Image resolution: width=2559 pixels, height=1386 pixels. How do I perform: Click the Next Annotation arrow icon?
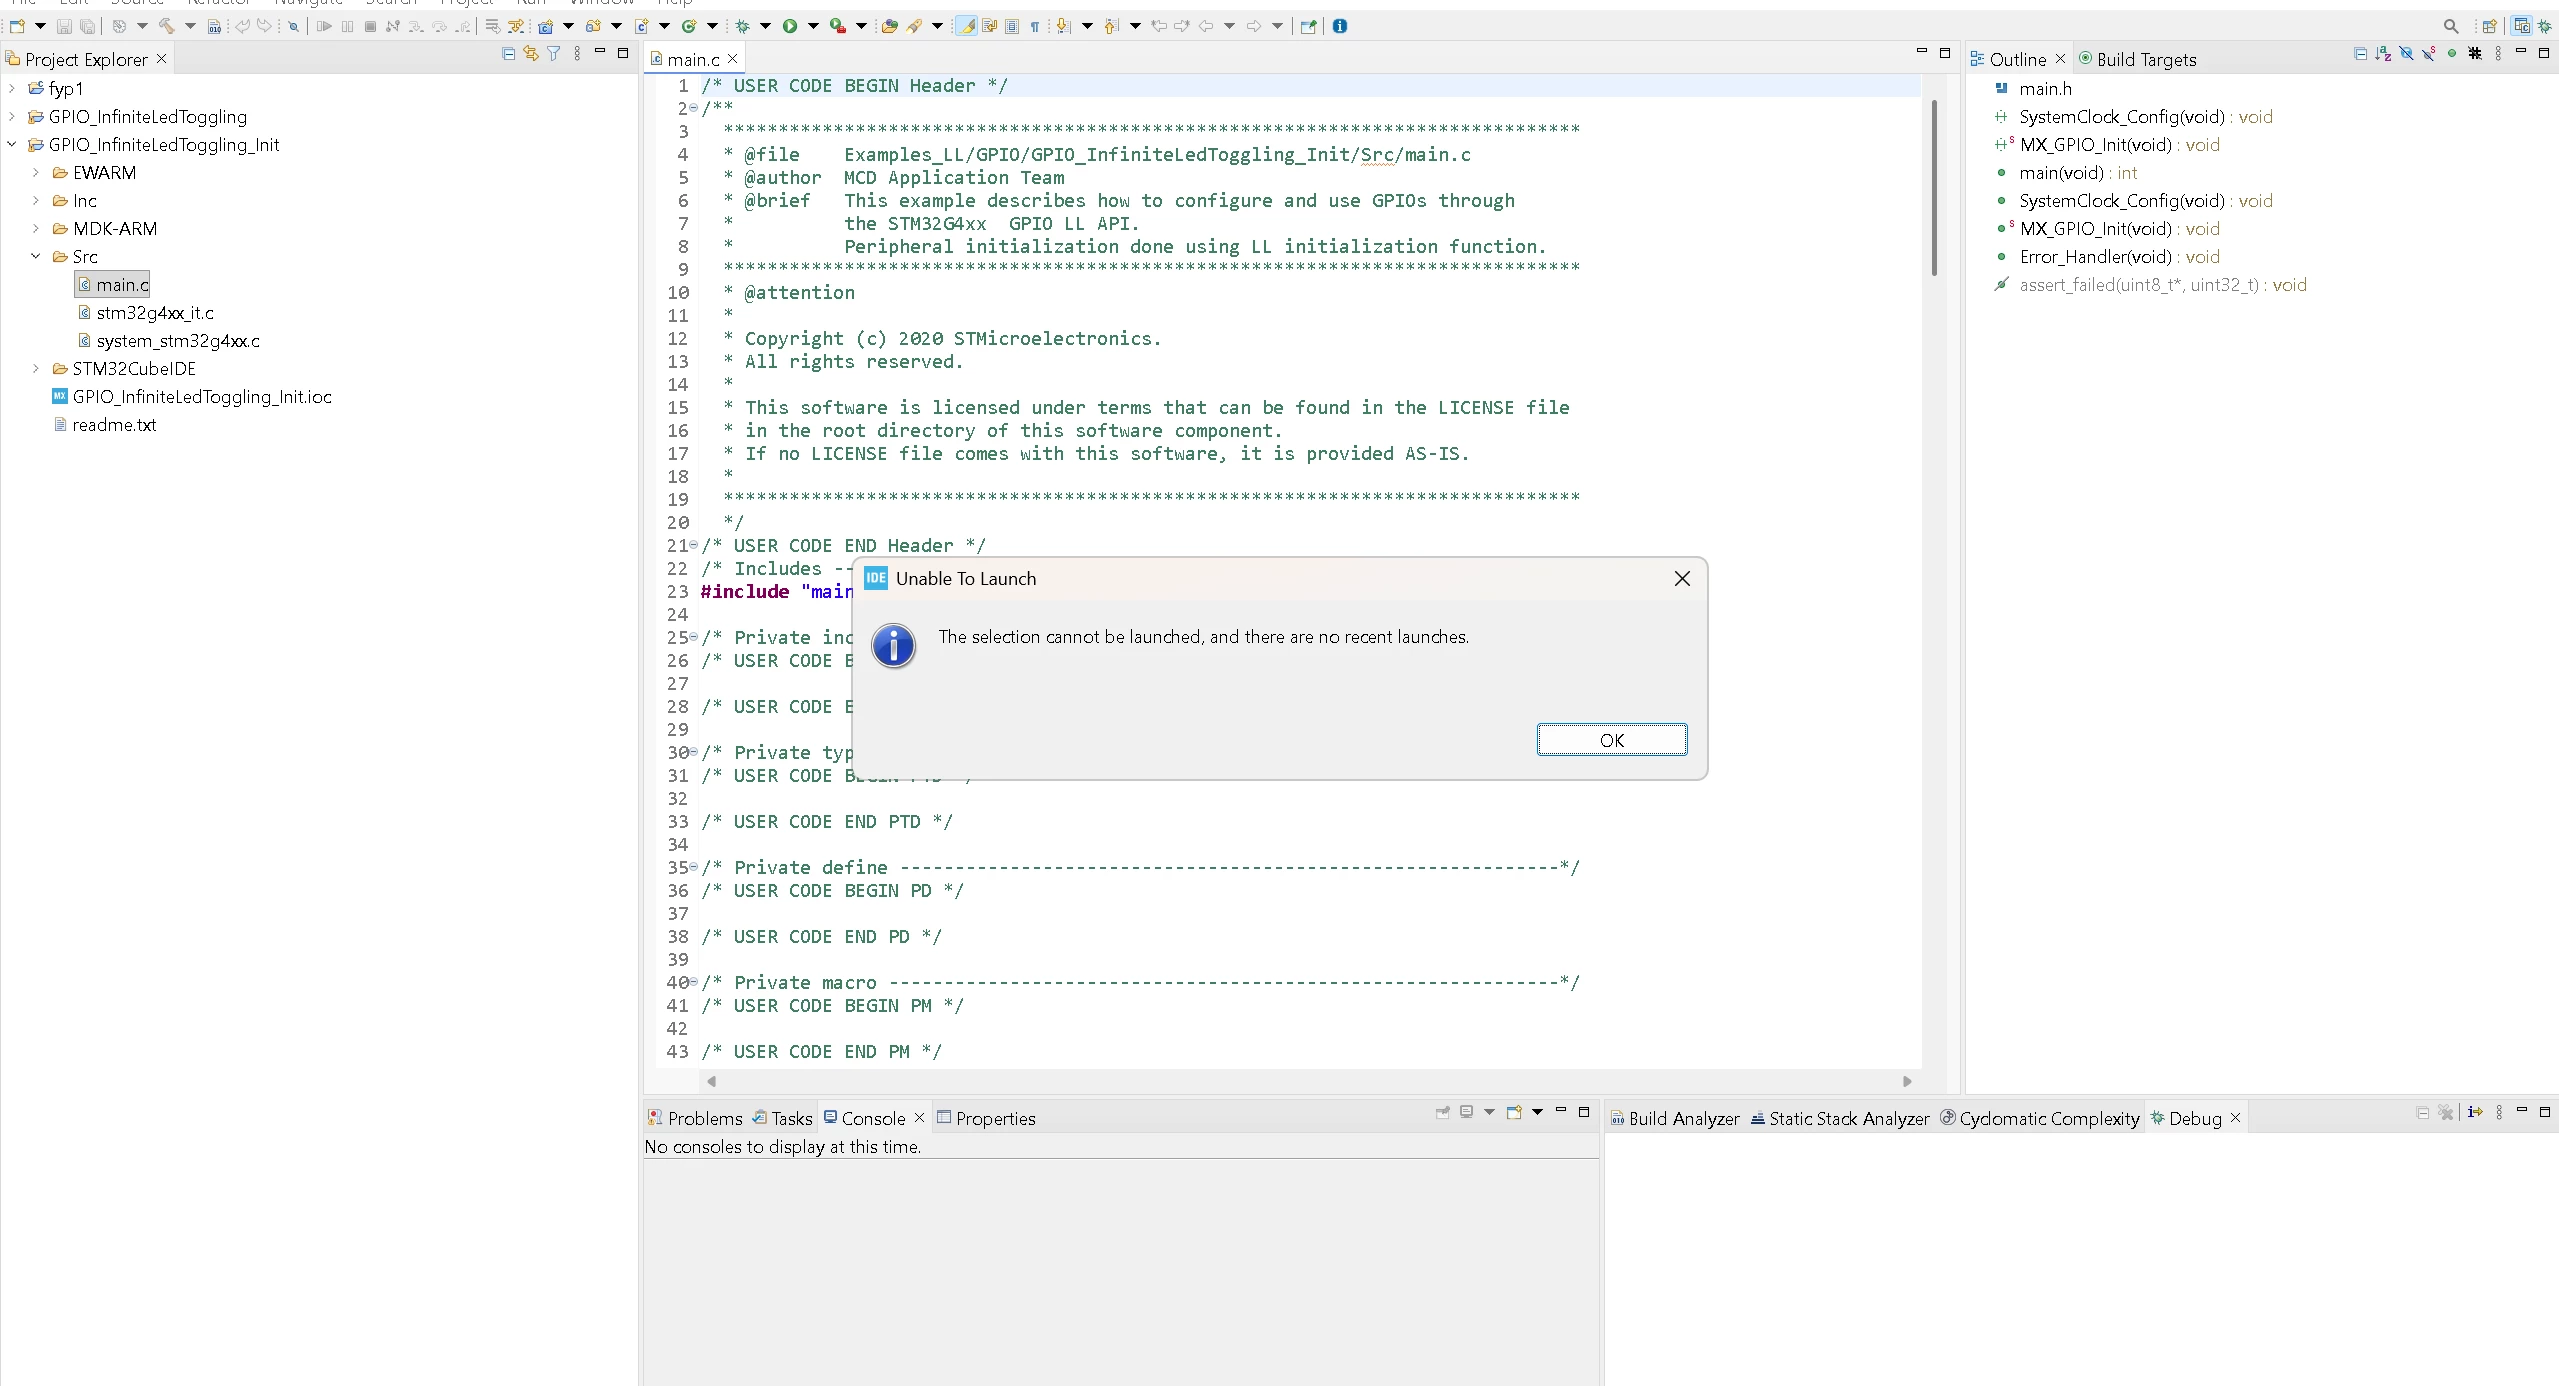[1063, 26]
